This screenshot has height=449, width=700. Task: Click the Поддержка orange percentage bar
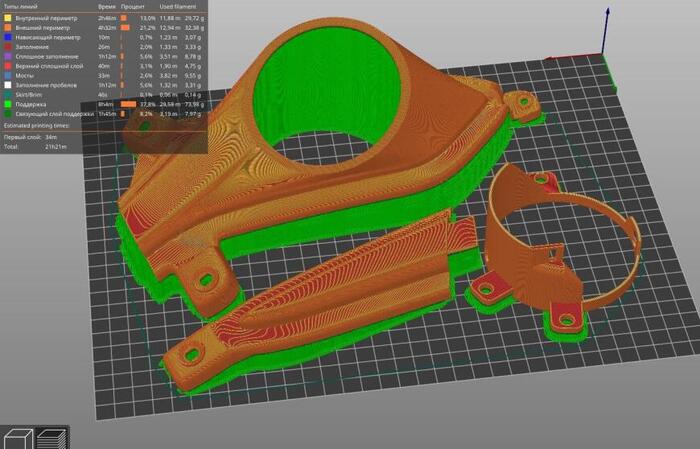coord(128,104)
